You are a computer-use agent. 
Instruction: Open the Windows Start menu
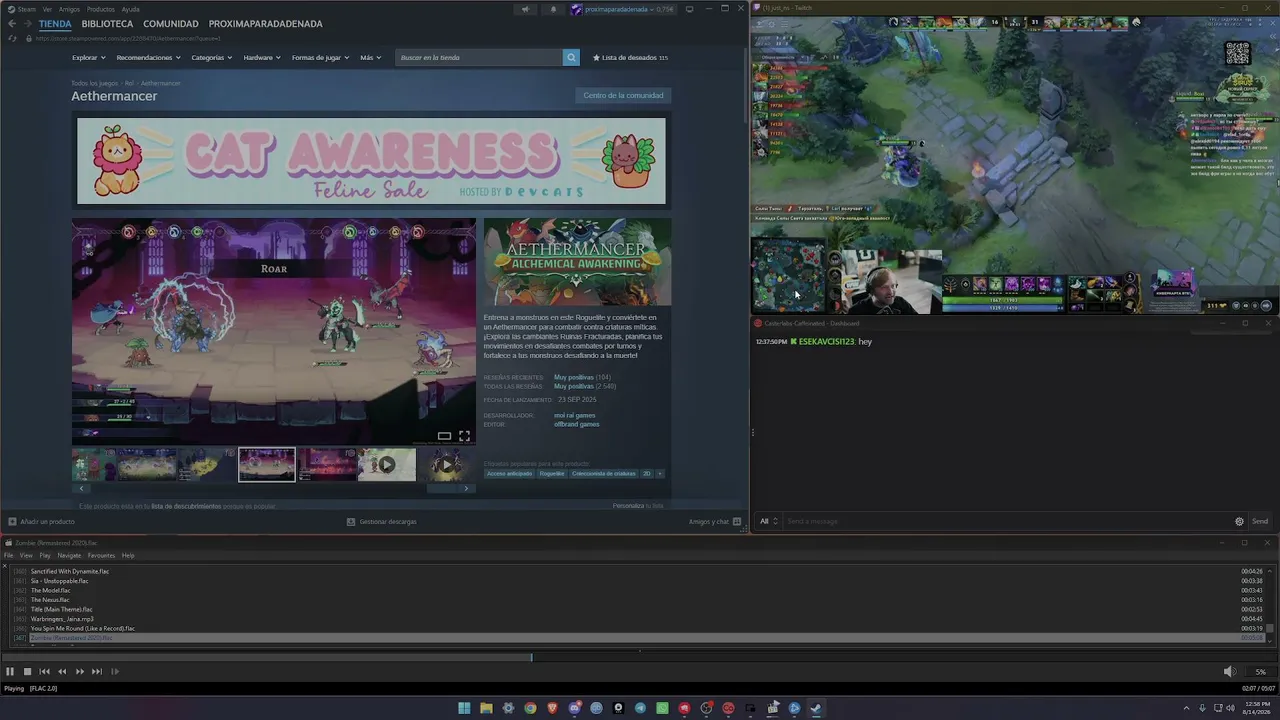click(464, 709)
